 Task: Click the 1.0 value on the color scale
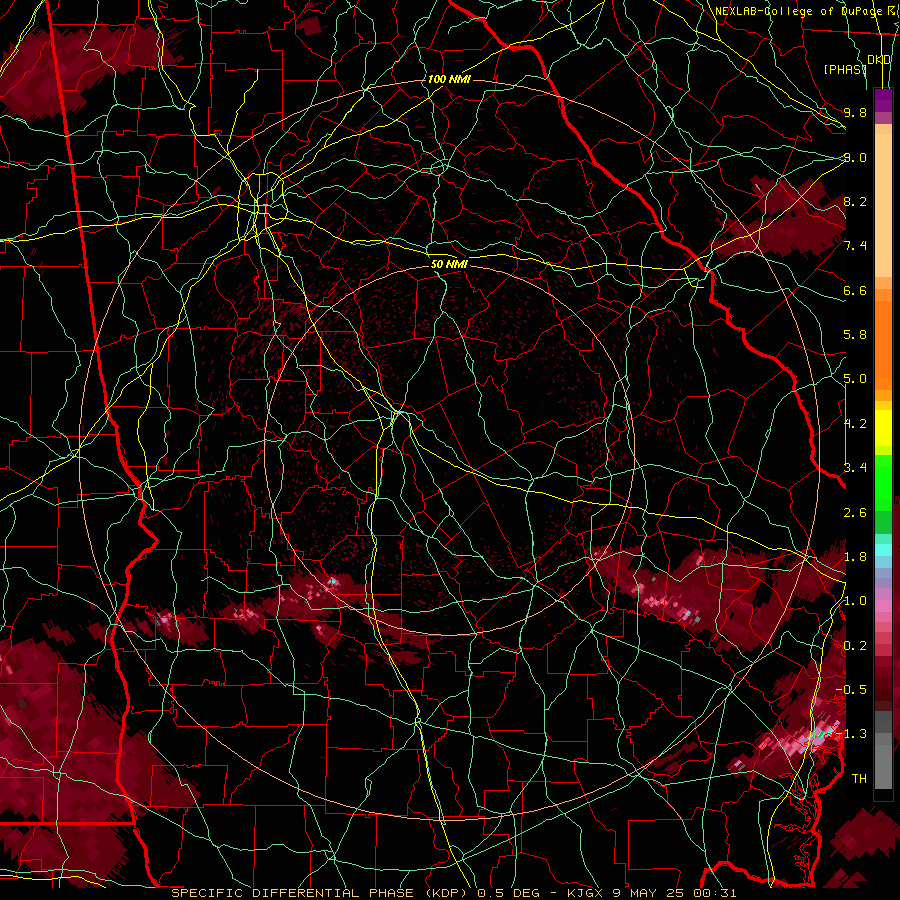point(855,601)
